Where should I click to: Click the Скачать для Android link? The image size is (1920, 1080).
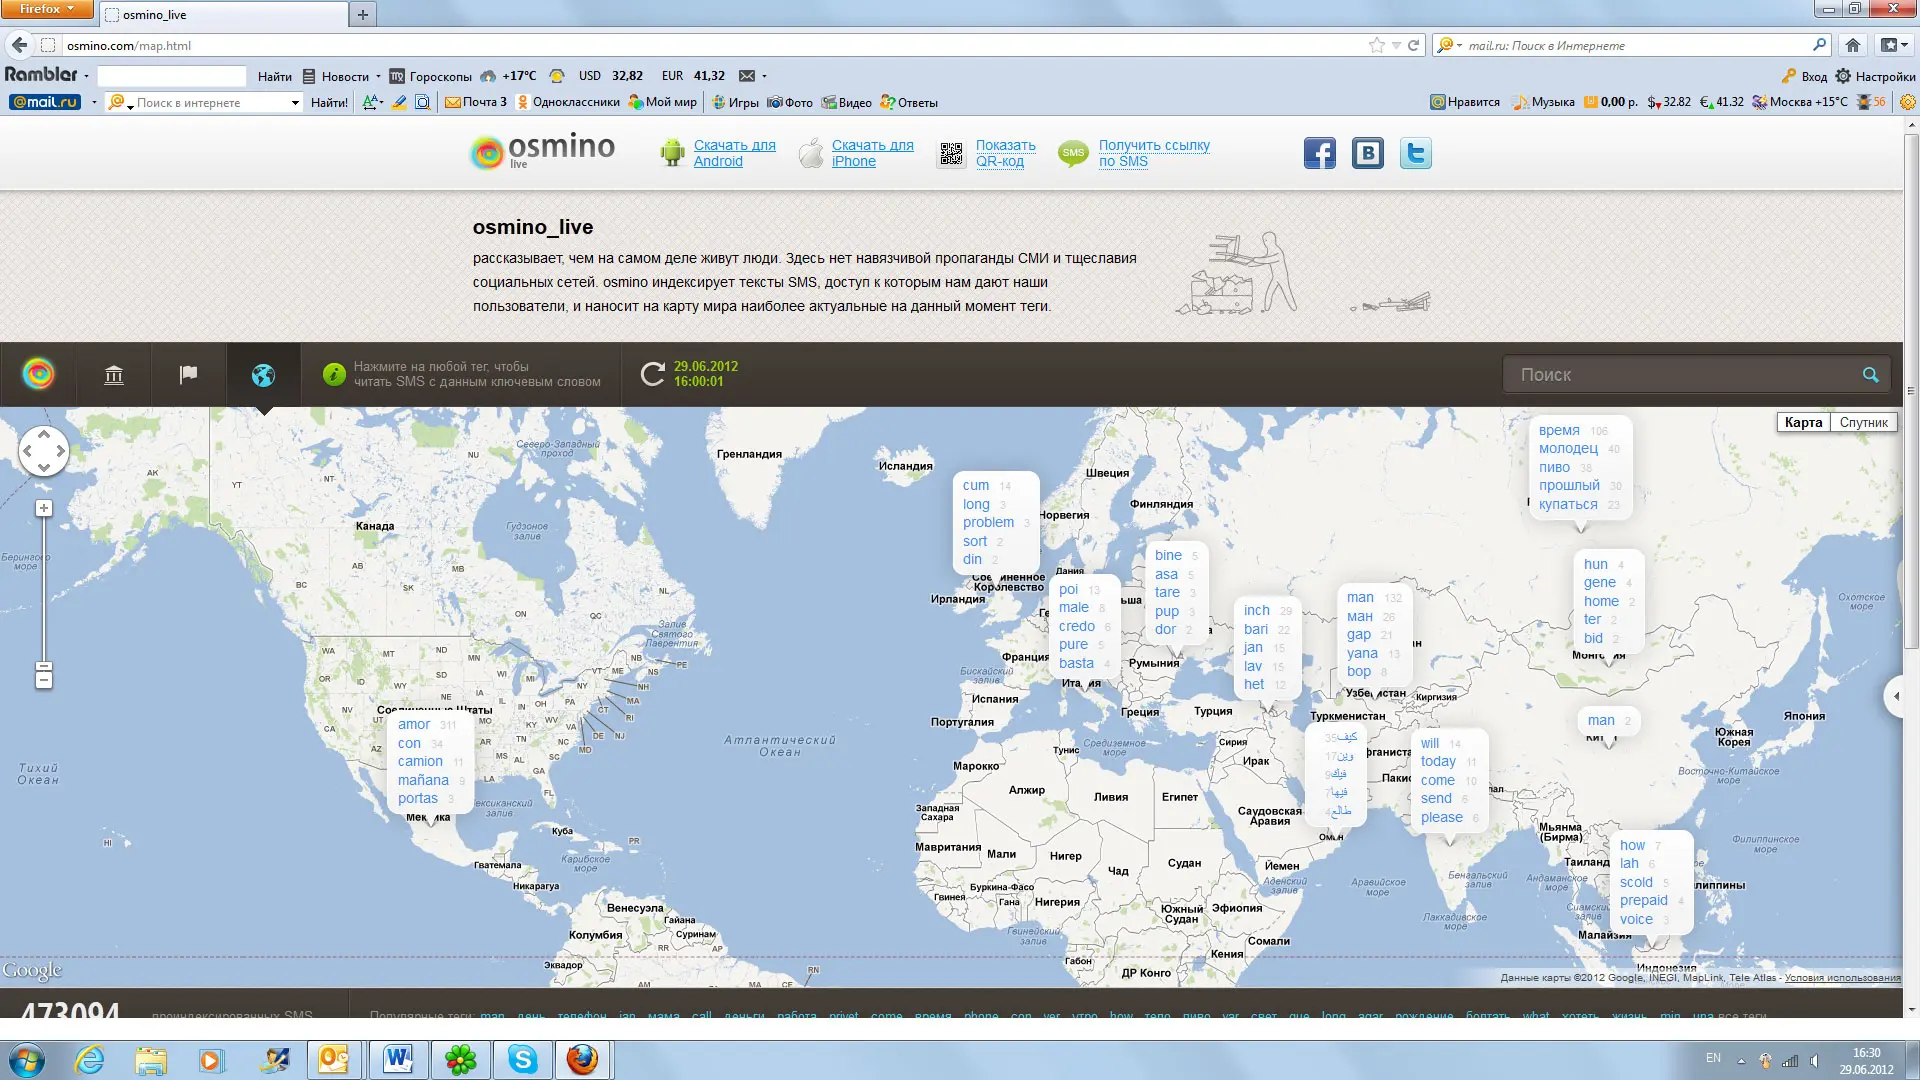734,153
